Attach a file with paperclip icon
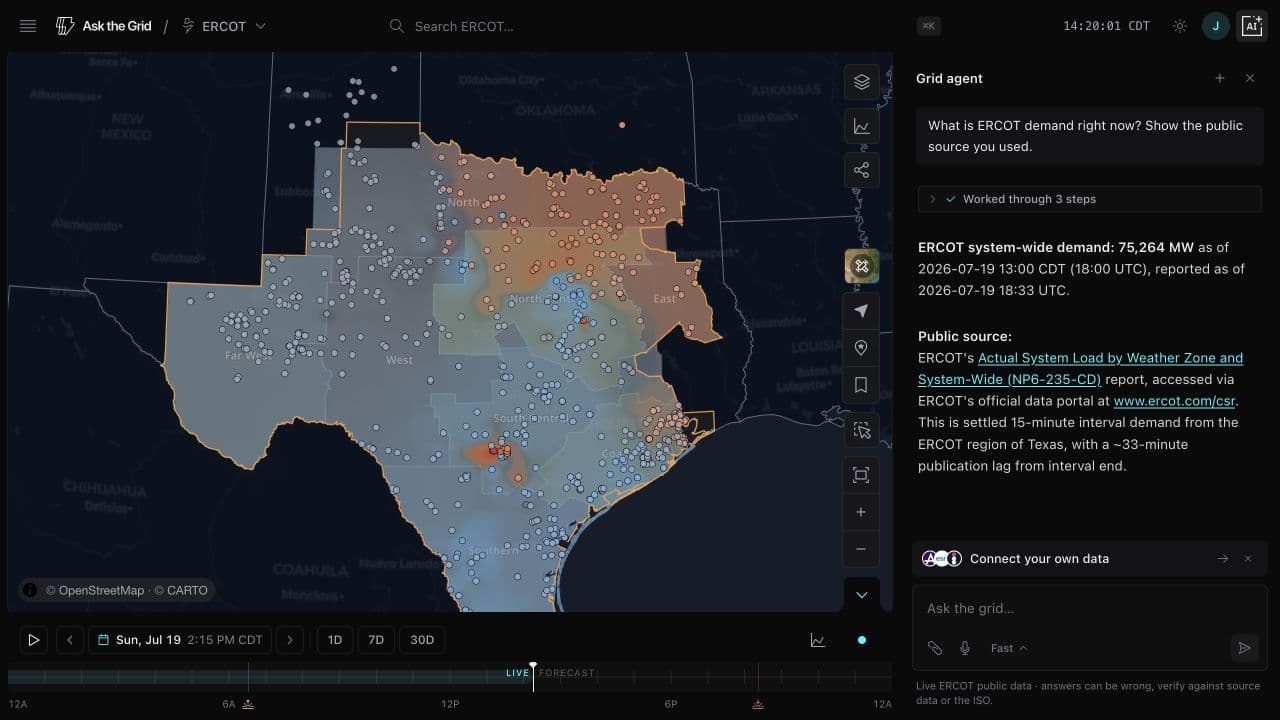This screenshot has height=720, width=1280. (934, 648)
